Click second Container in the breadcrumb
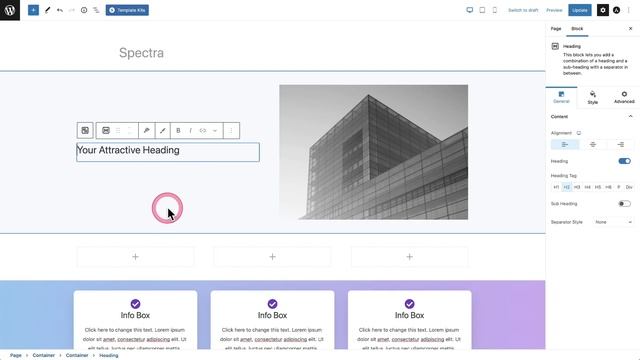Screen dimensions: 640x360 [77, 356]
